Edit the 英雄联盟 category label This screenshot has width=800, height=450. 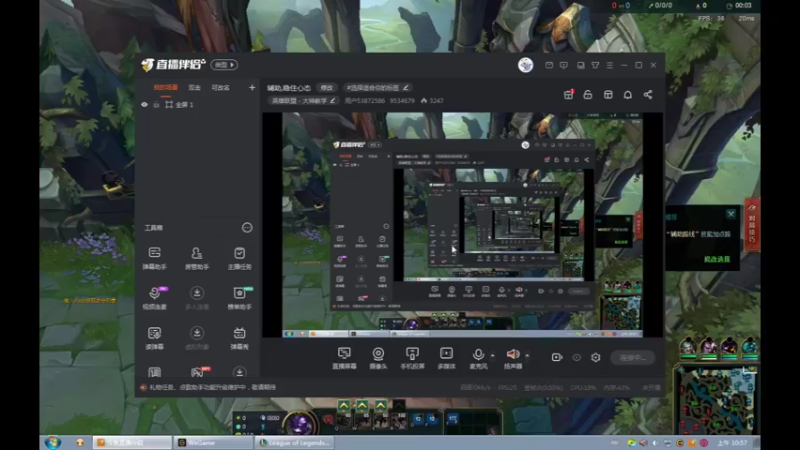(303, 101)
